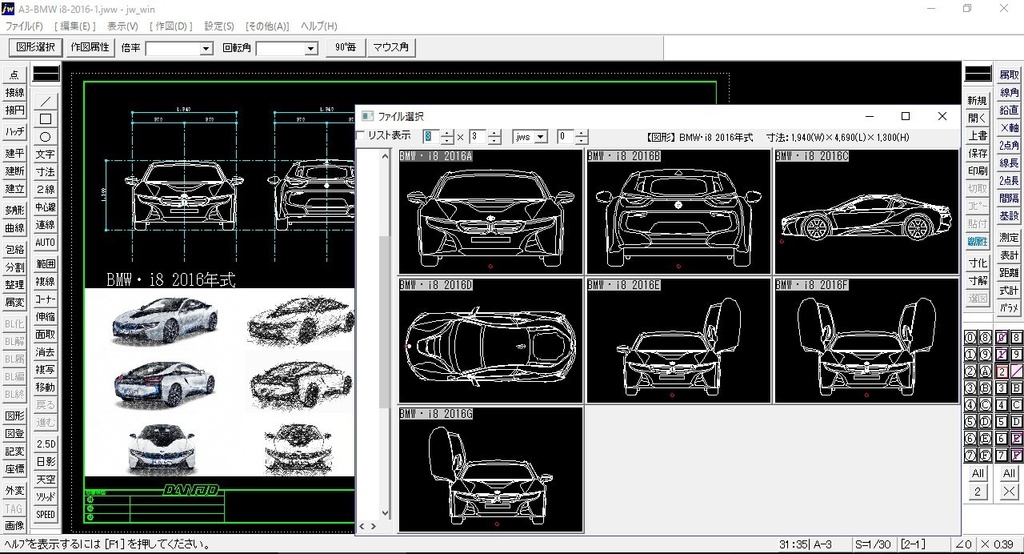
Task: Toggle layer group B square button
Action: click(1016, 388)
